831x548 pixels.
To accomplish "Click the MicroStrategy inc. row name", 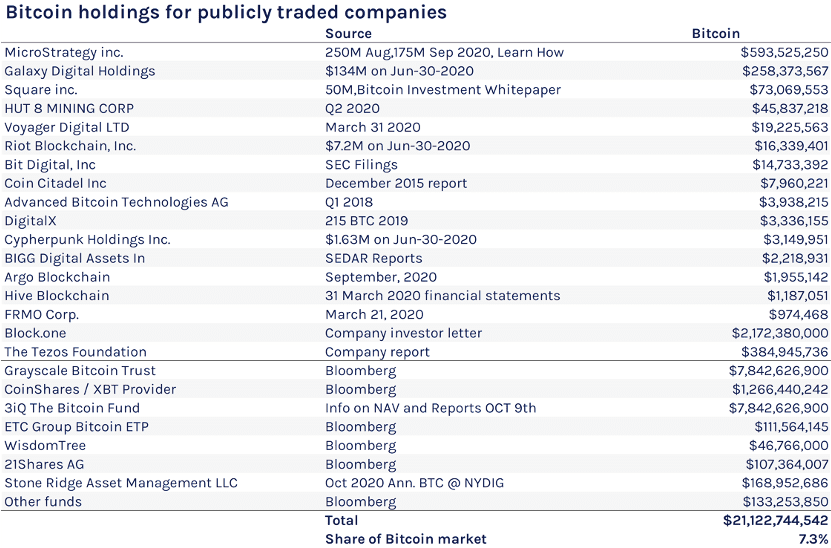I will click(x=64, y=52).
